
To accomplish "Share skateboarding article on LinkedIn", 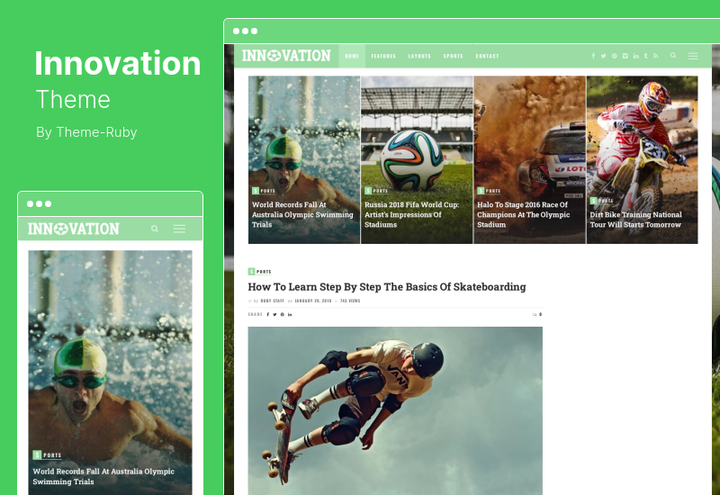I will pos(290,315).
